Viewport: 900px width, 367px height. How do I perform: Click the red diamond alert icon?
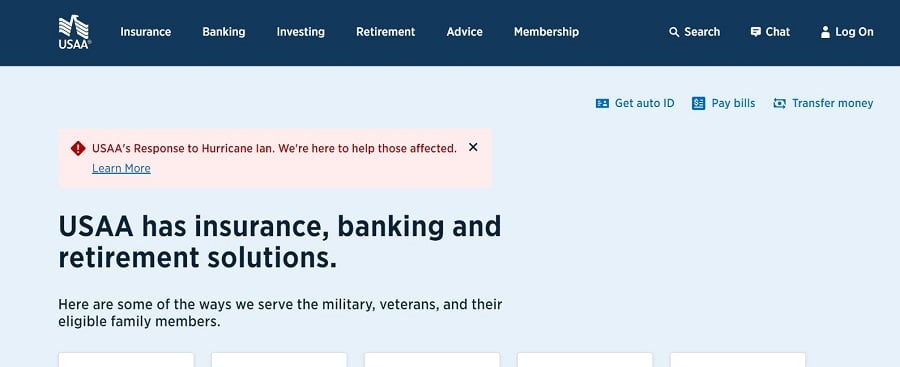click(78, 148)
